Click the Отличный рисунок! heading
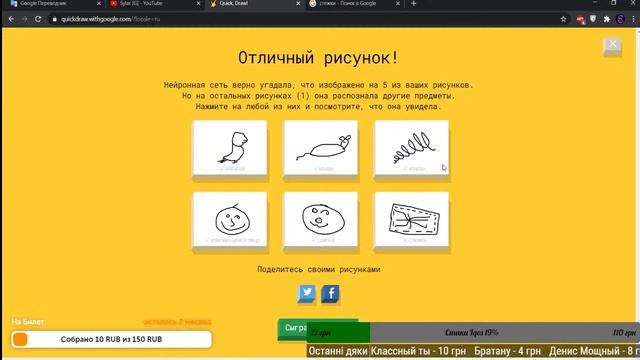Image resolution: width=640 pixels, height=360 pixels. point(318,58)
